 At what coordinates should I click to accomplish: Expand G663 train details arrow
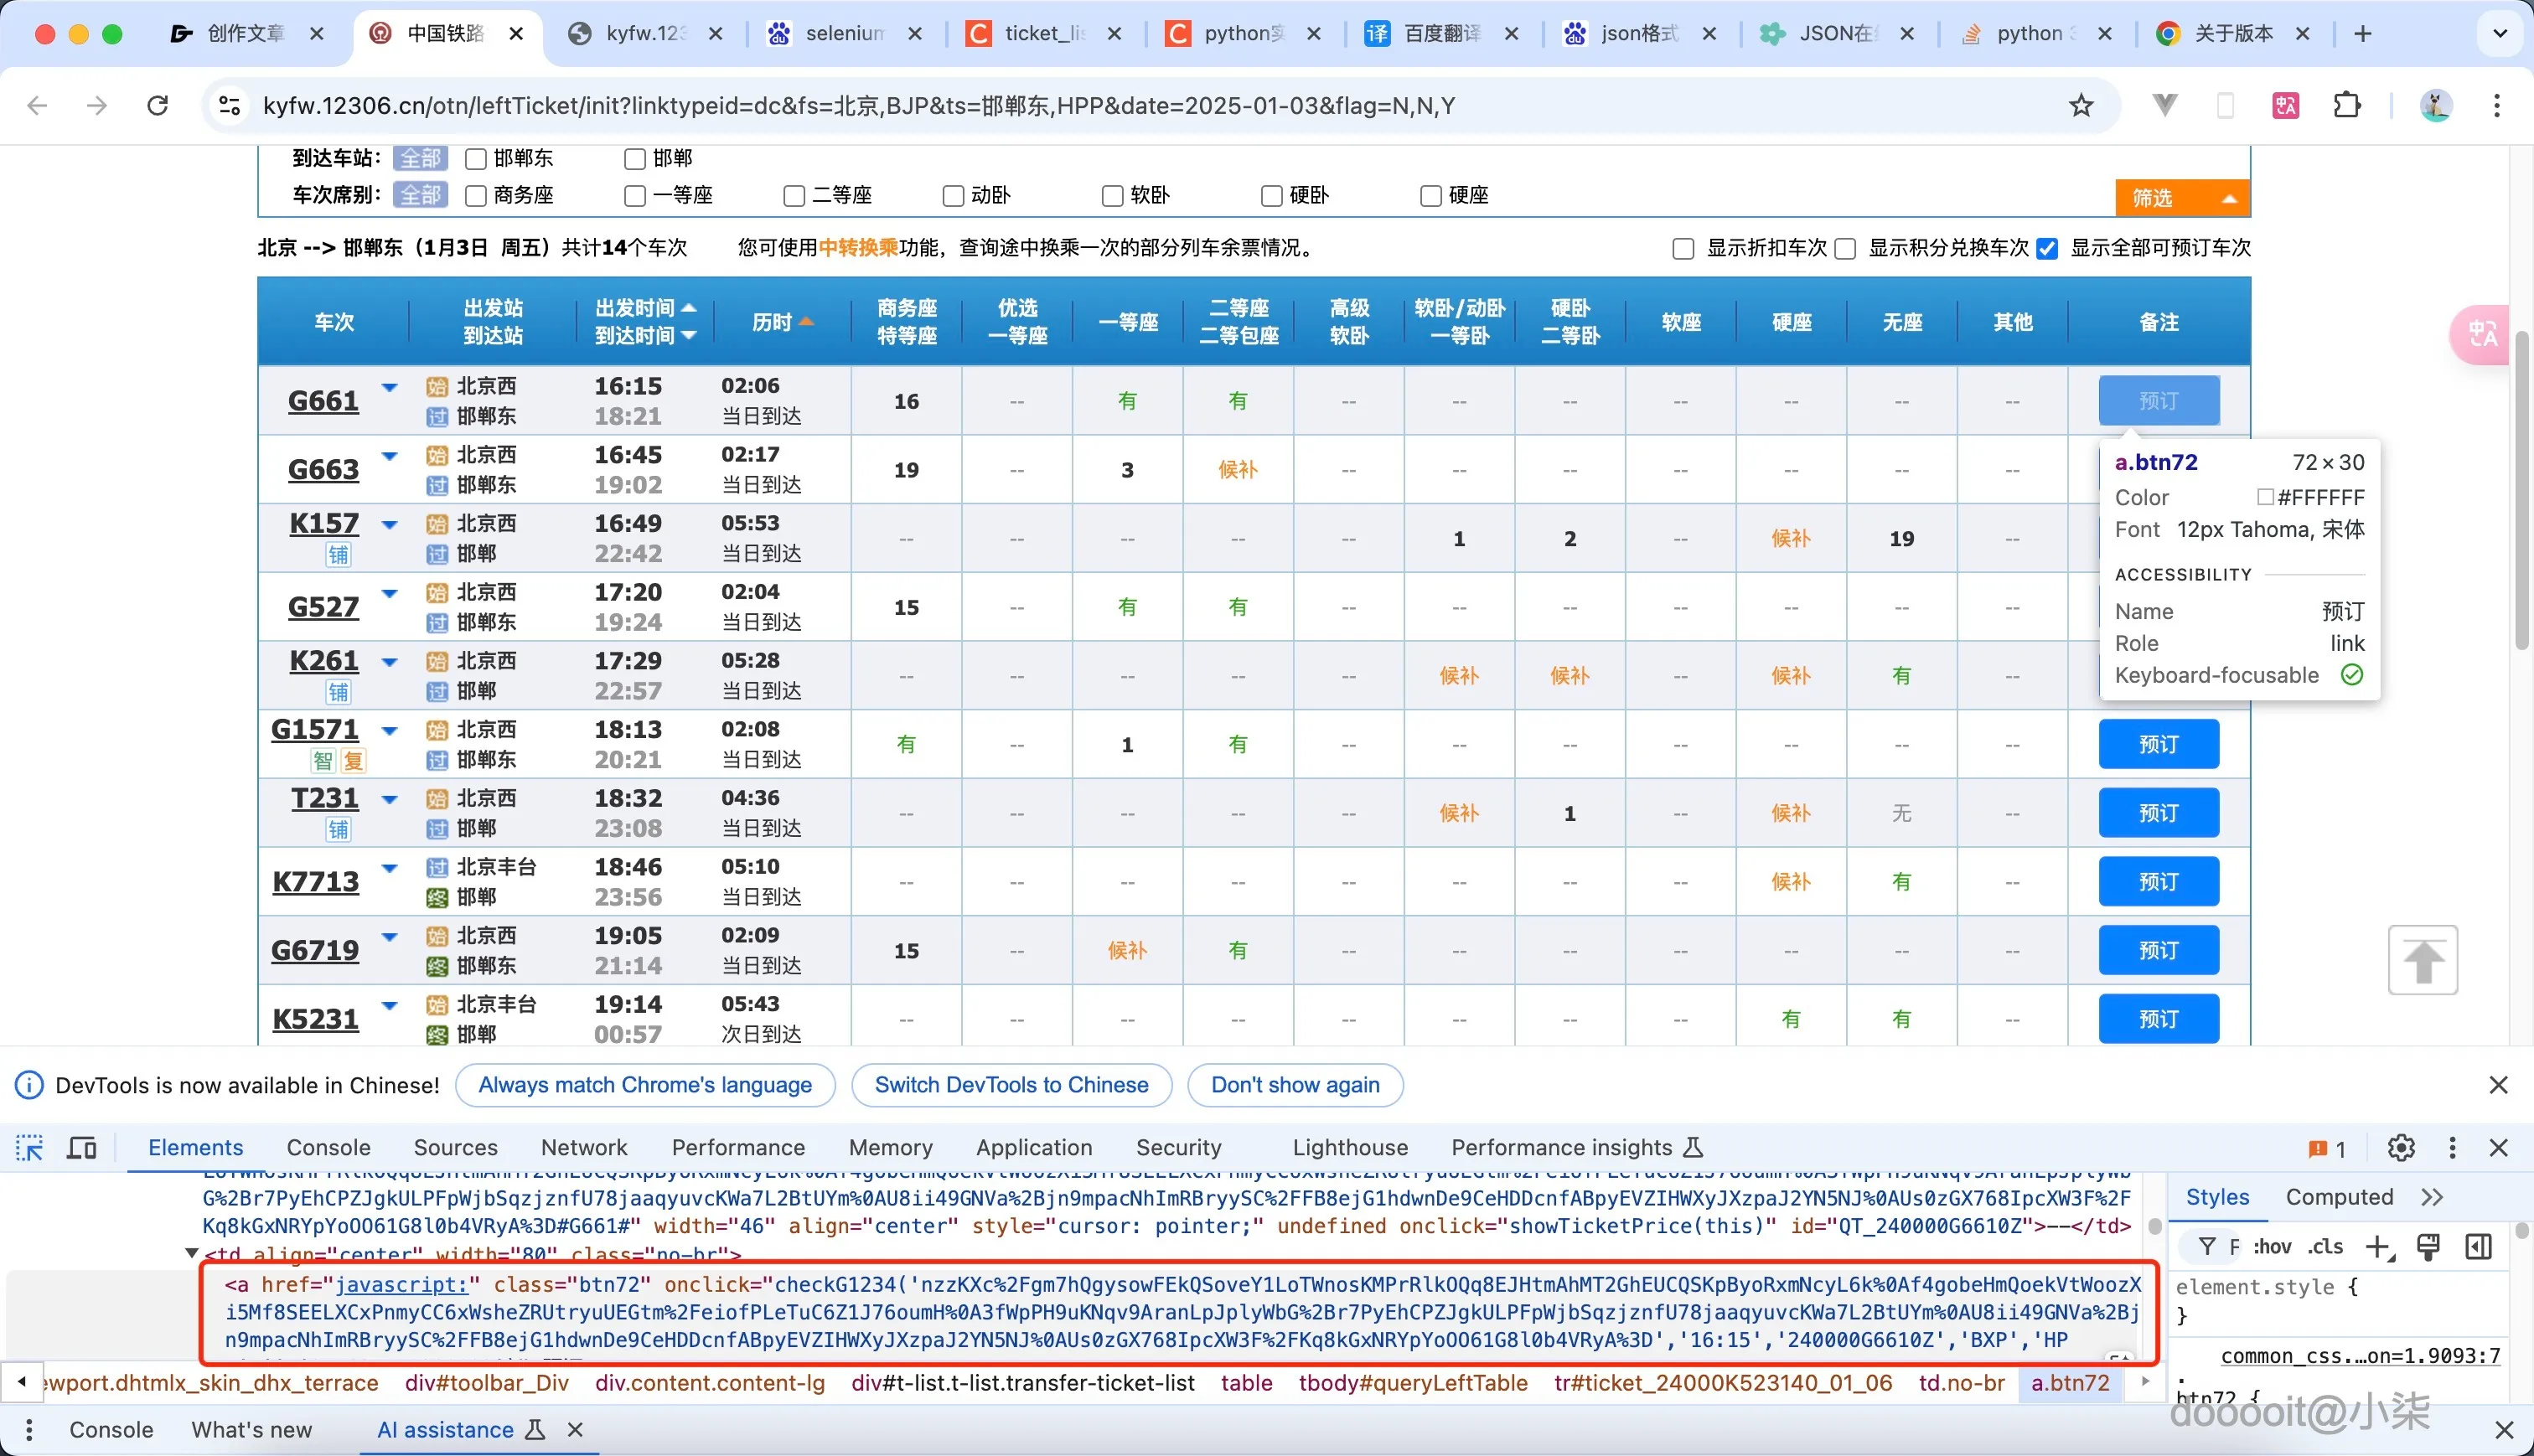pos(390,456)
